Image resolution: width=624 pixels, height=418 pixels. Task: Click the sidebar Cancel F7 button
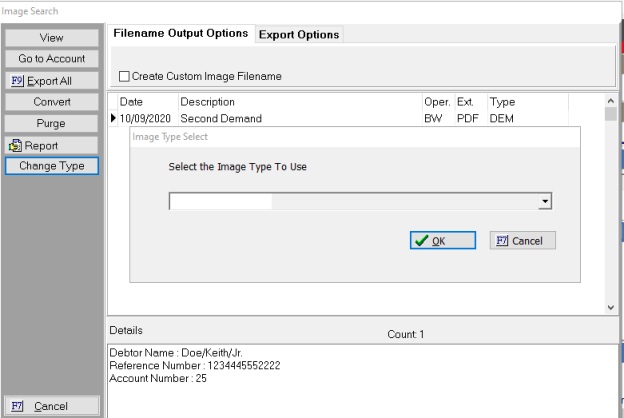[51, 406]
